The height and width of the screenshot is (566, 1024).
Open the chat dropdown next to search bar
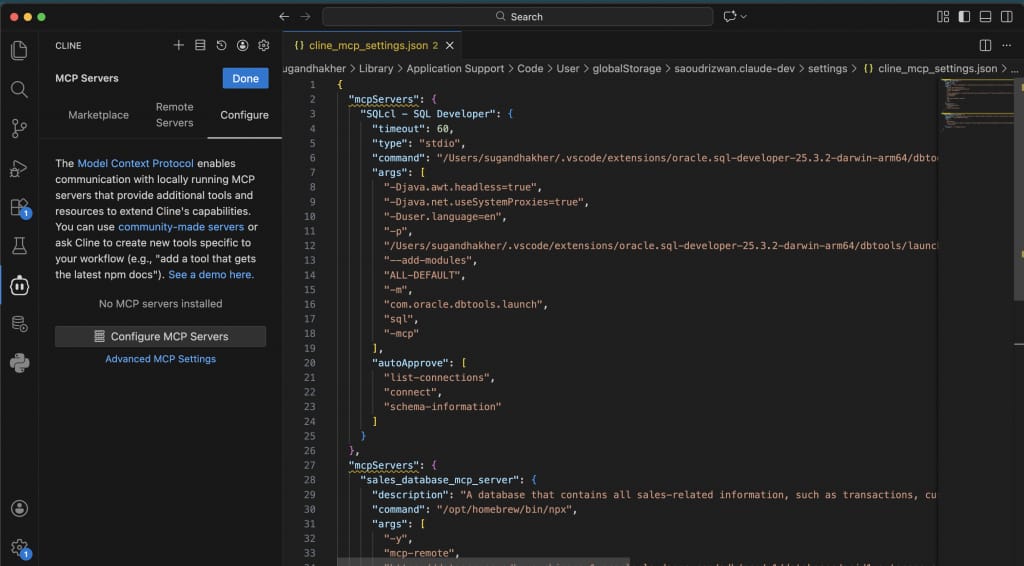point(743,17)
